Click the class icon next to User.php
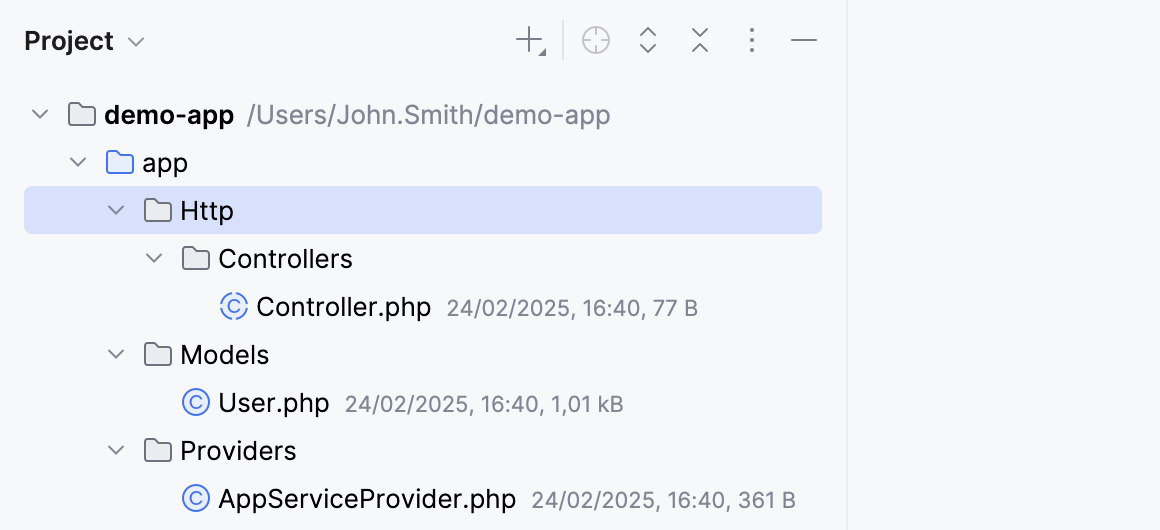Screen dimensions: 1160x530 click(195, 403)
